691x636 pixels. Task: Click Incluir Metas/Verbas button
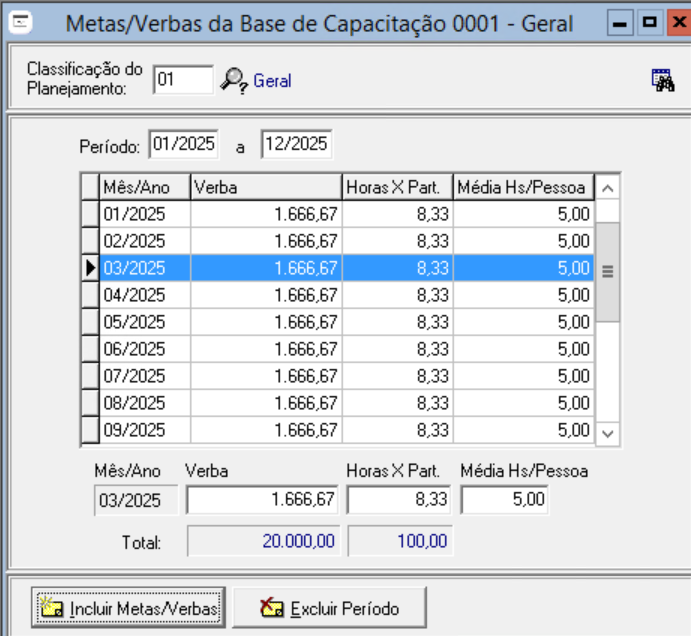point(127,608)
